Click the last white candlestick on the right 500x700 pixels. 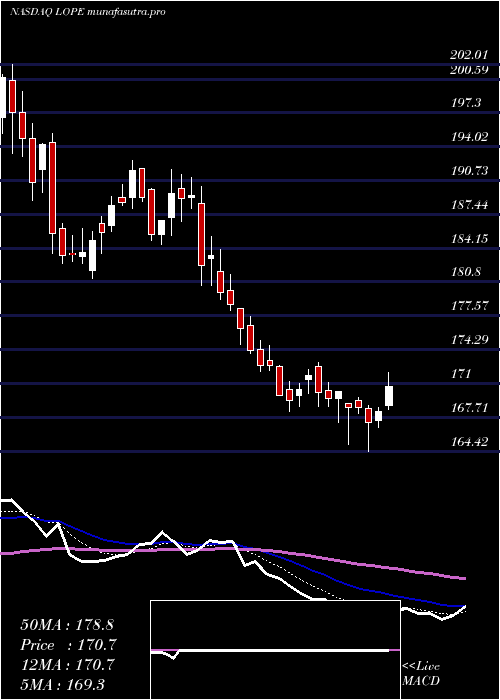389,396
